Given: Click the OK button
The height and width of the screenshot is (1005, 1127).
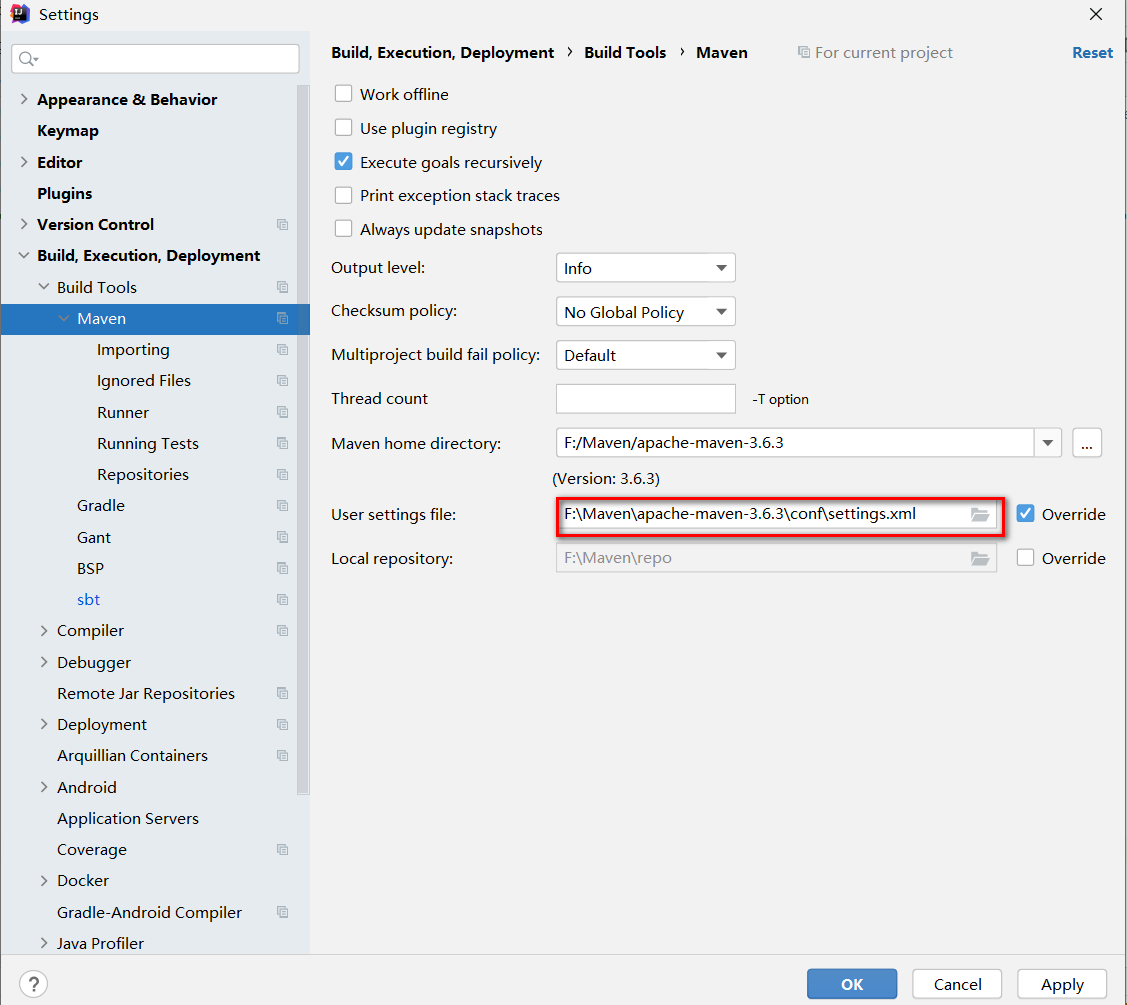Looking at the screenshot, I should (x=852, y=984).
